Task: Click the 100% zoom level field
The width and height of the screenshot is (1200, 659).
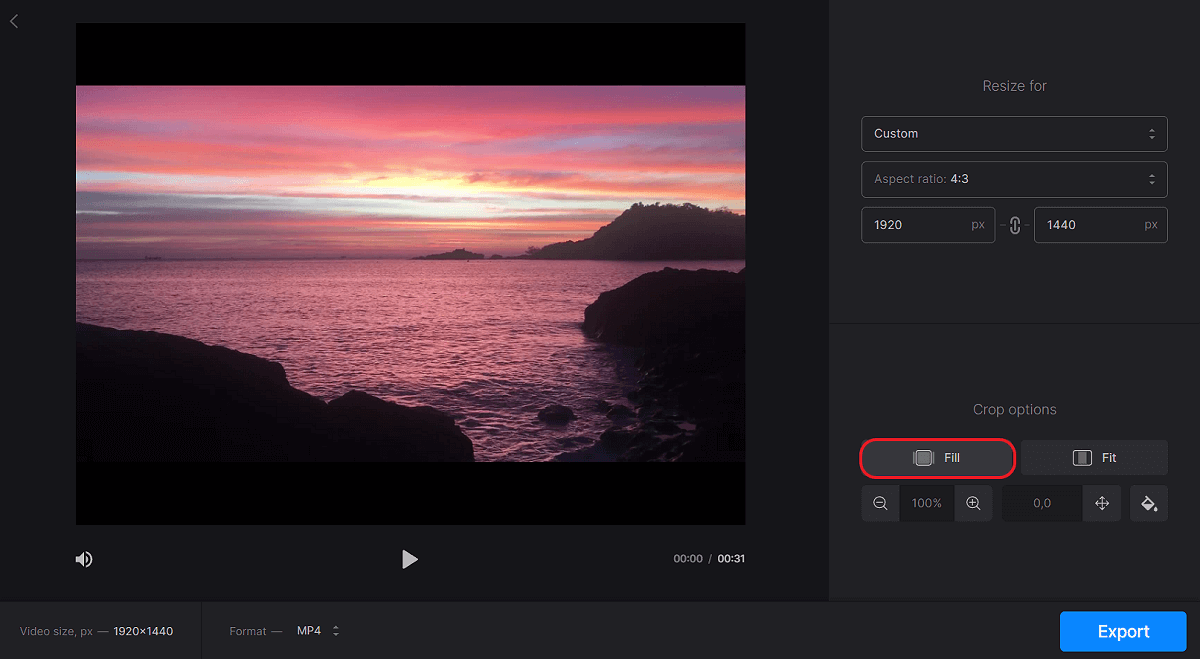Action: coord(926,503)
